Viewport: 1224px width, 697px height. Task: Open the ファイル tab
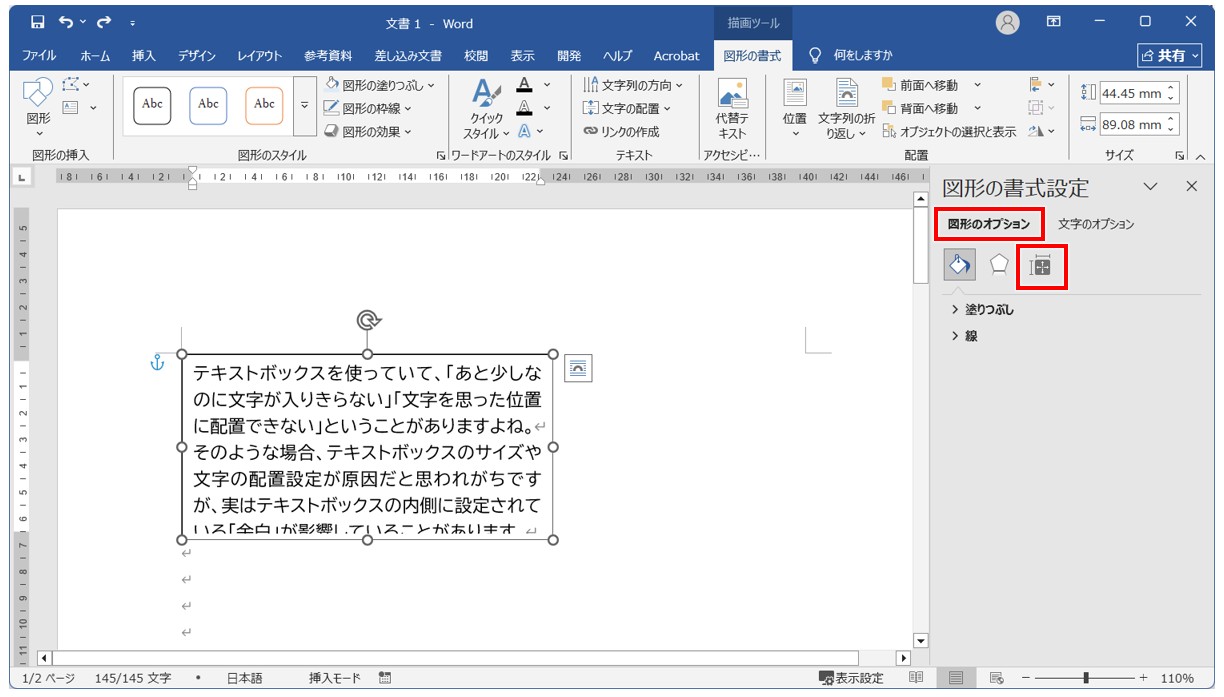(x=39, y=56)
